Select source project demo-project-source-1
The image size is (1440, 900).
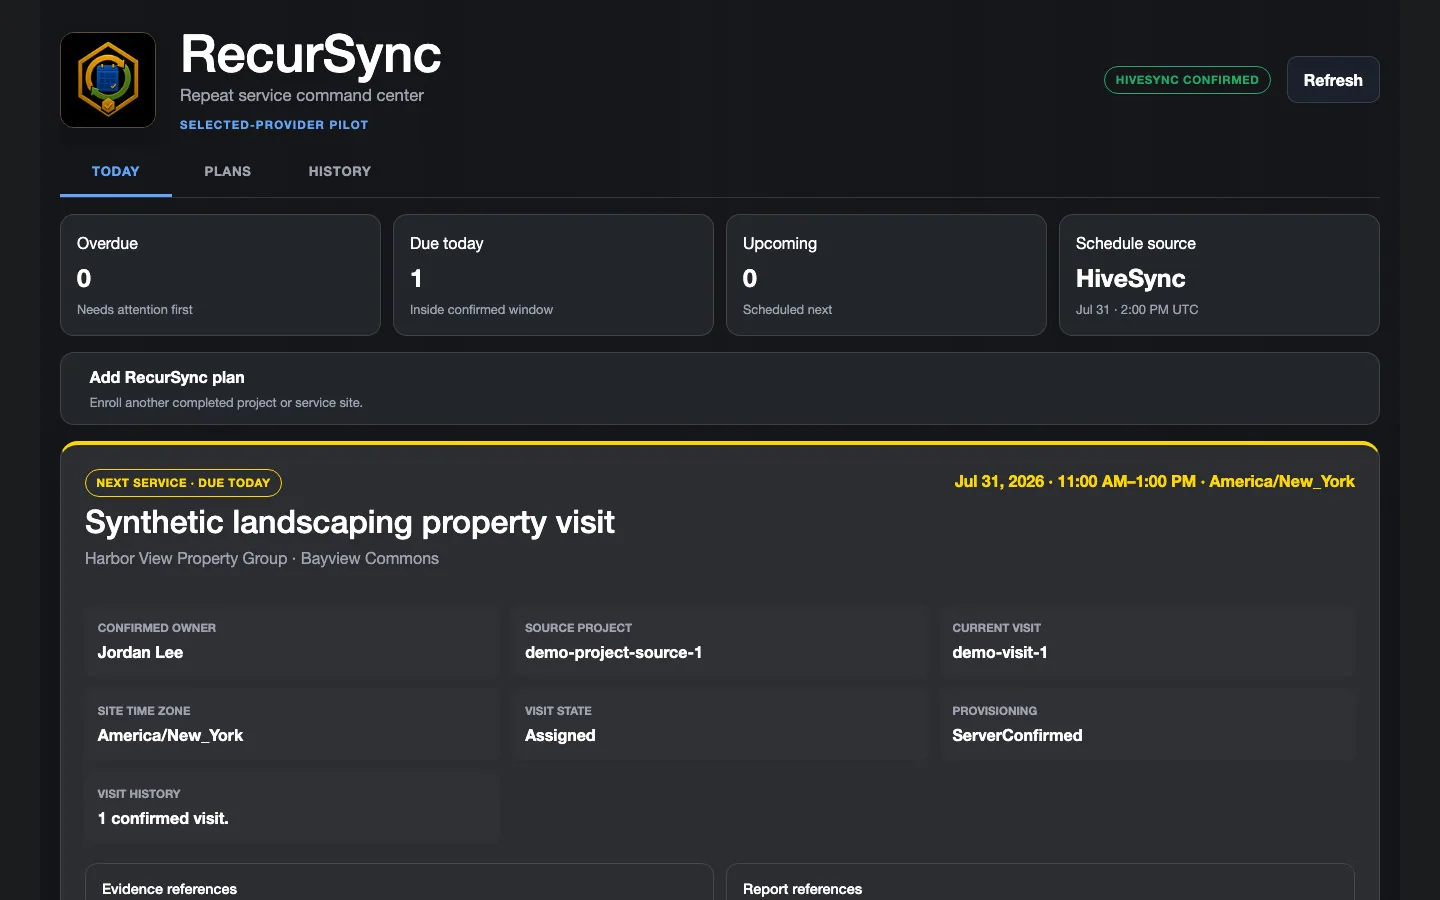613,652
